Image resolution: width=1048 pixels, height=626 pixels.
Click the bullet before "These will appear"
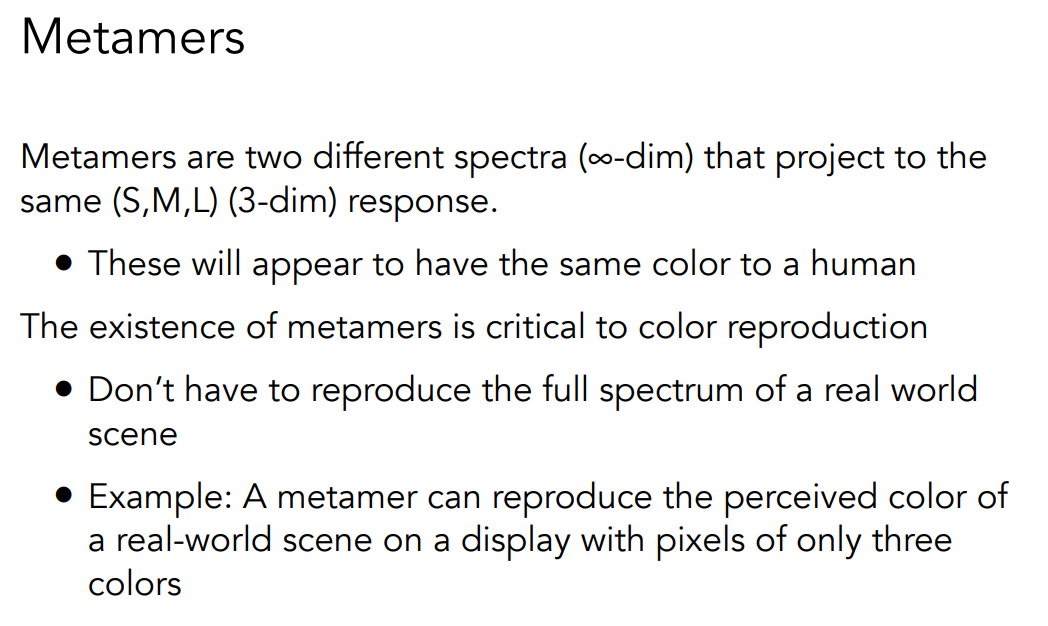(x=66, y=265)
